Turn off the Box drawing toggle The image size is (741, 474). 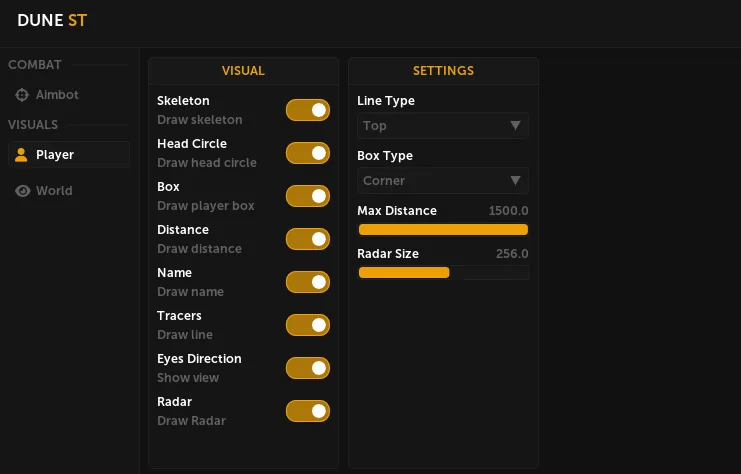(308, 196)
